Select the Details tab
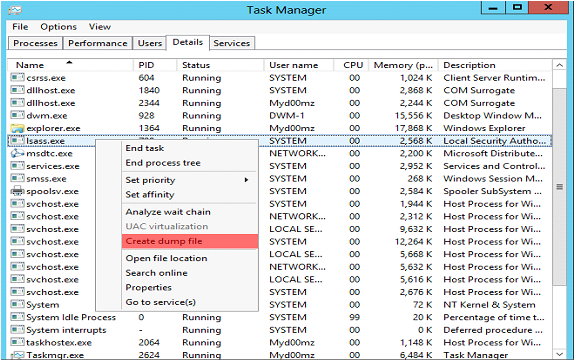Screen dimensions: 574x360 click(x=188, y=42)
